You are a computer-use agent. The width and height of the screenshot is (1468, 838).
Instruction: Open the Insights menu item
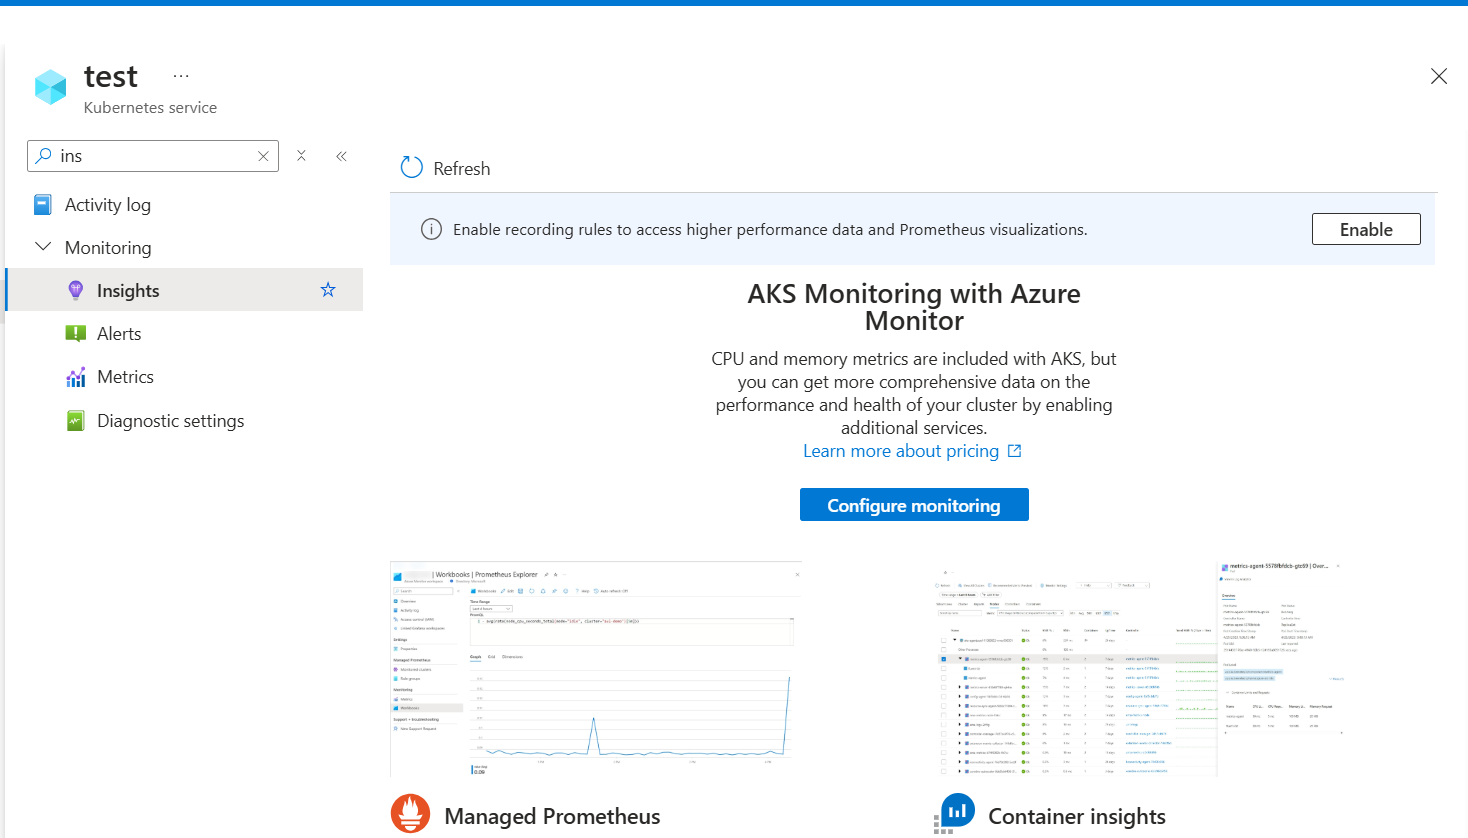tap(184, 290)
